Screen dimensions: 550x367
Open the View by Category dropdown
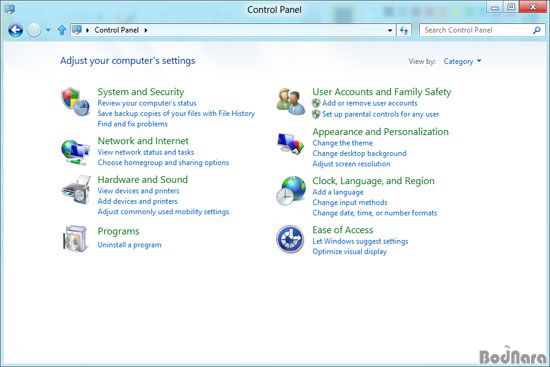tap(462, 61)
